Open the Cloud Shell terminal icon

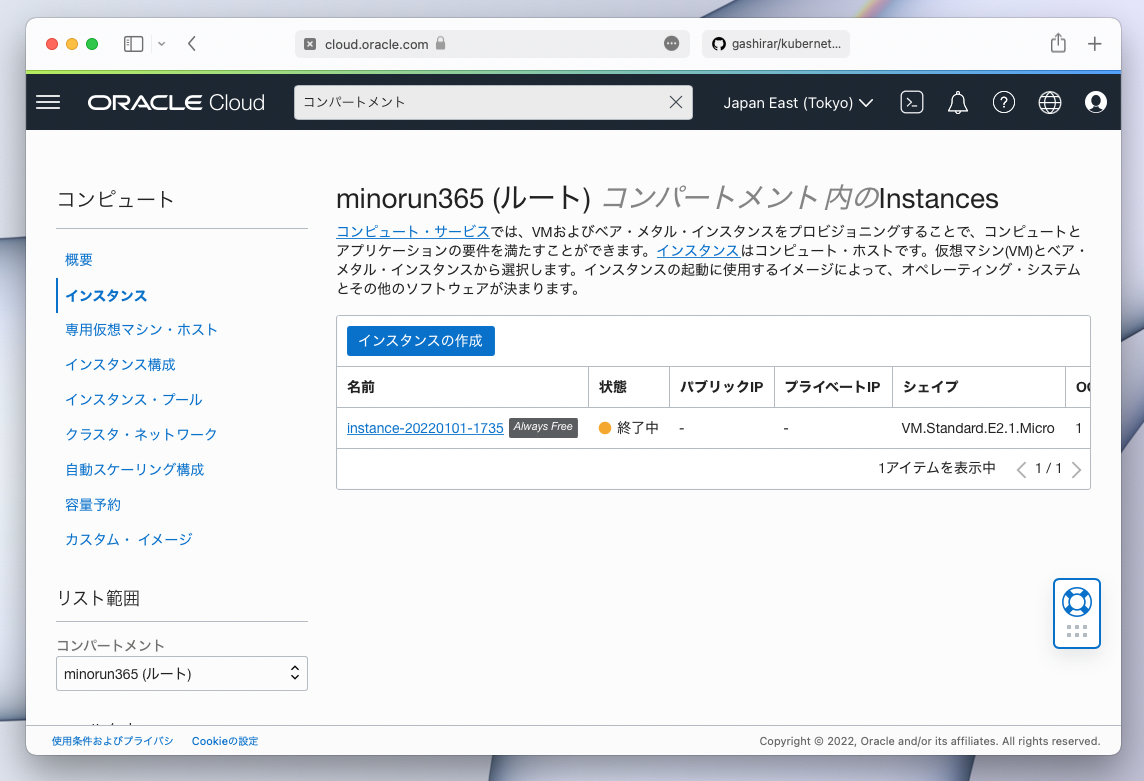point(911,102)
